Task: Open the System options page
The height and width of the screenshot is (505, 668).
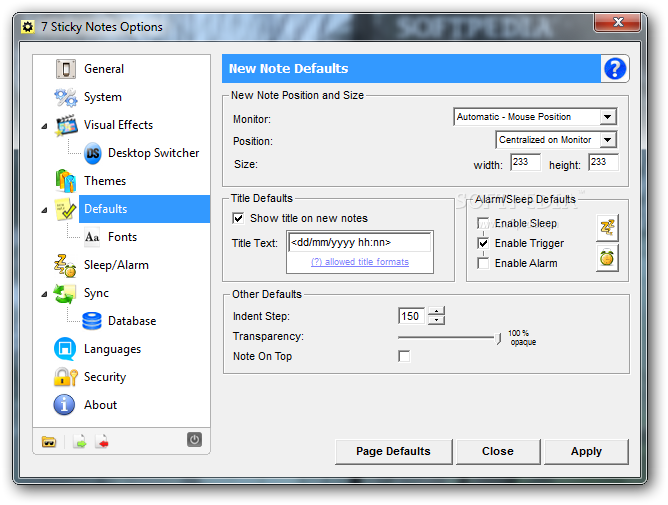Action: pos(103,97)
